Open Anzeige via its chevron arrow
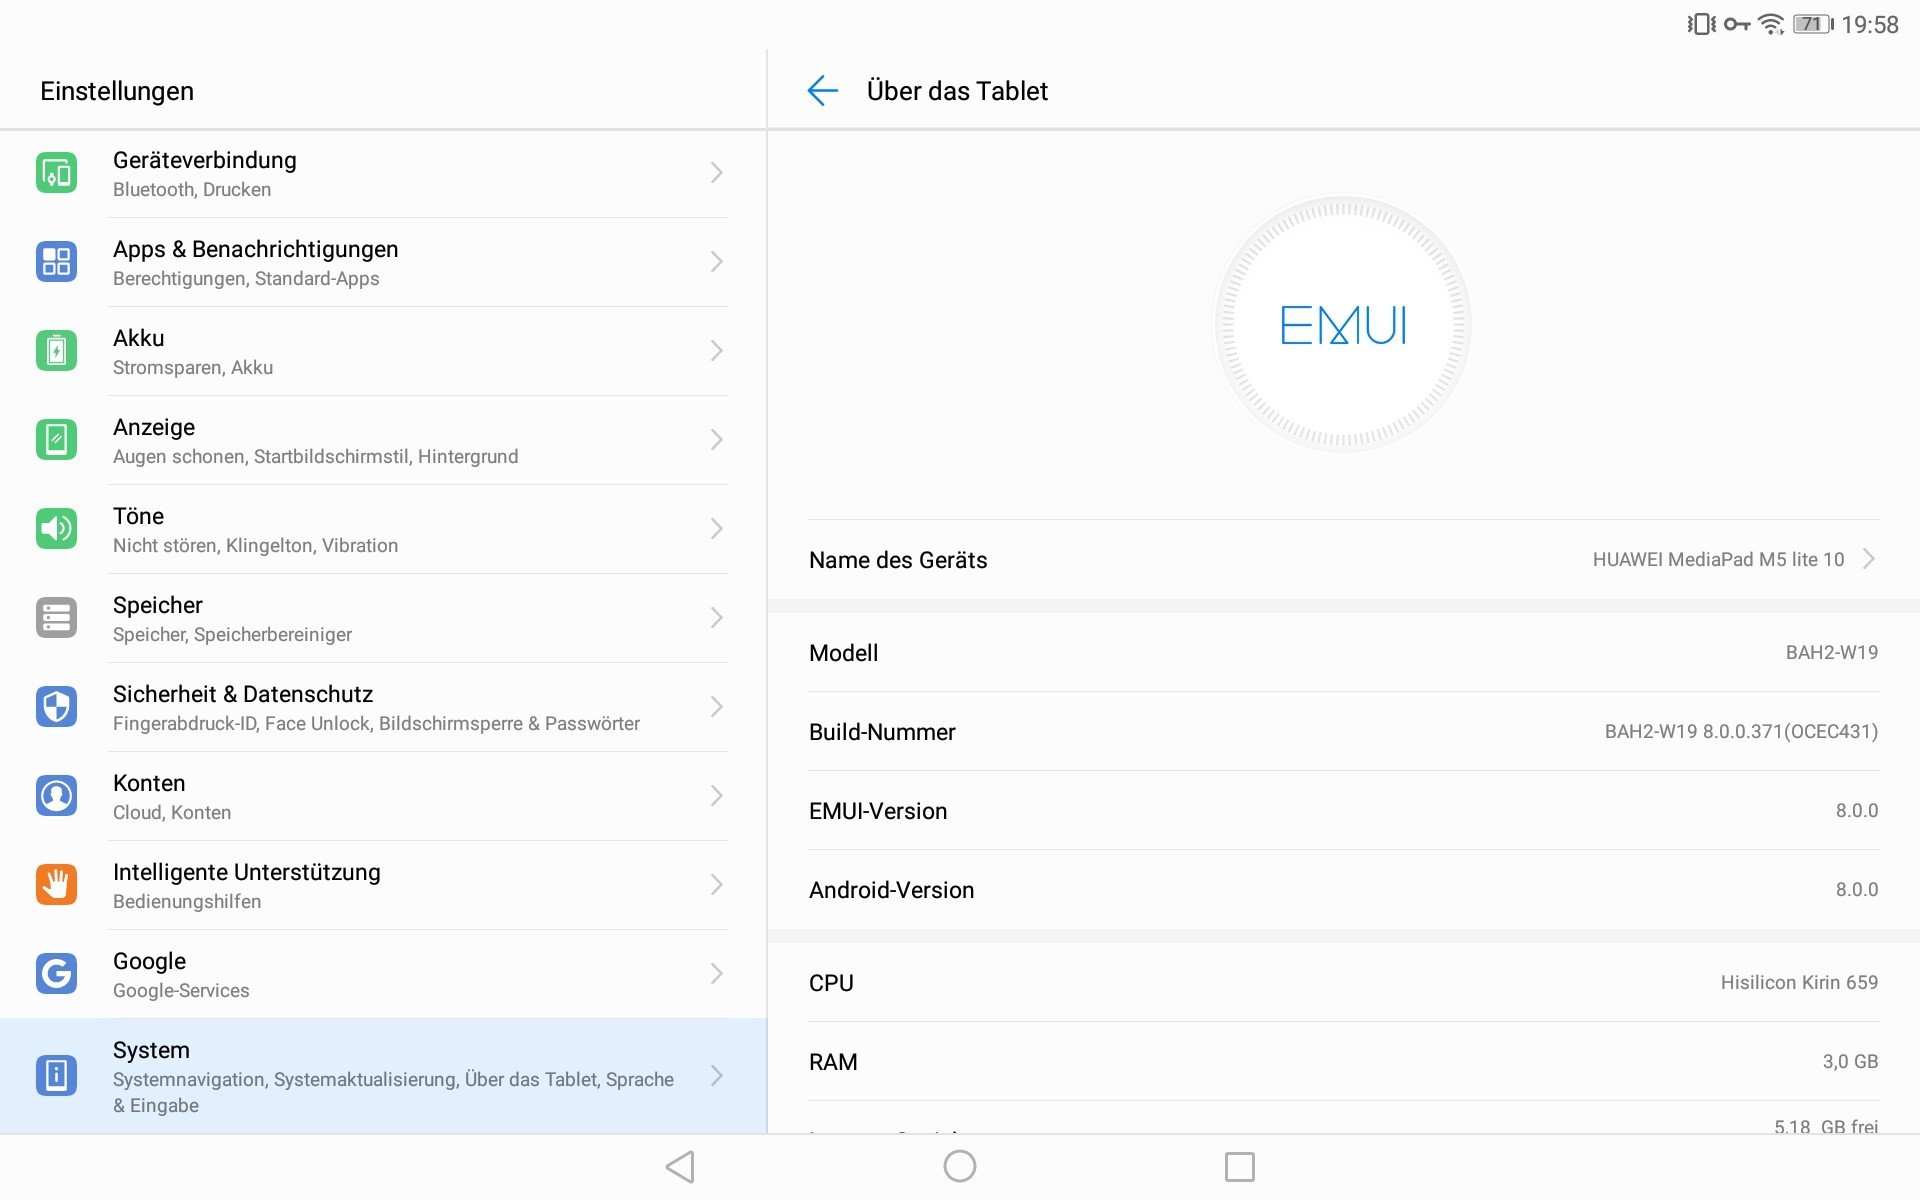1920x1200 pixels. pyautogui.click(x=716, y=440)
